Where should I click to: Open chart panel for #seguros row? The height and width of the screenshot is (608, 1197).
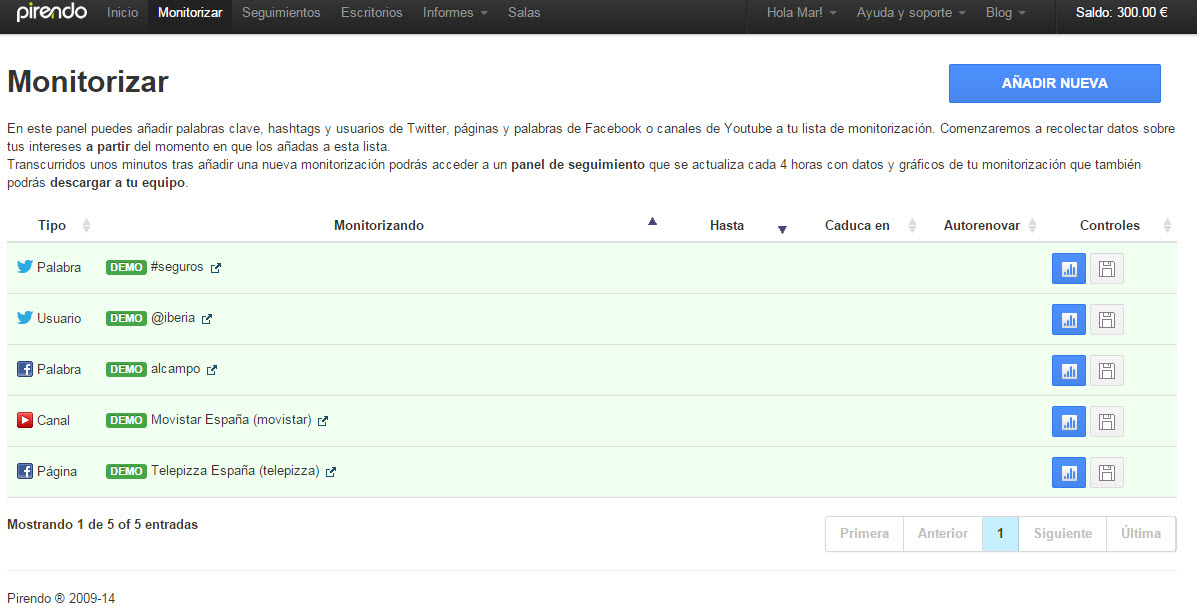pos(1068,268)
